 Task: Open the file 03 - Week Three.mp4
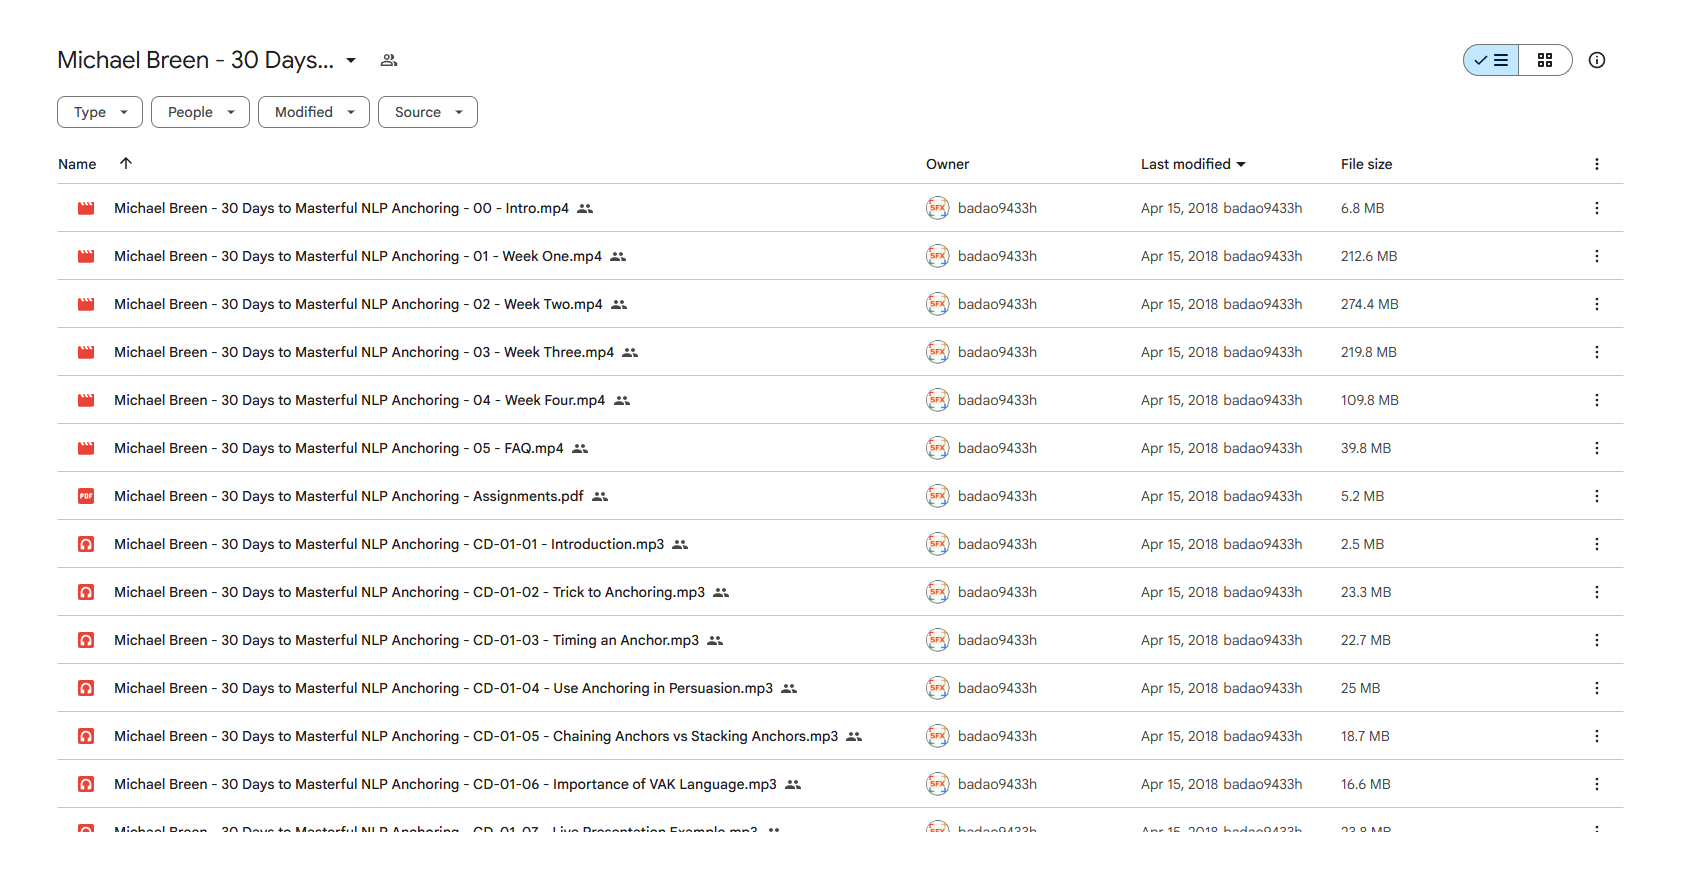tap(364, 352)
